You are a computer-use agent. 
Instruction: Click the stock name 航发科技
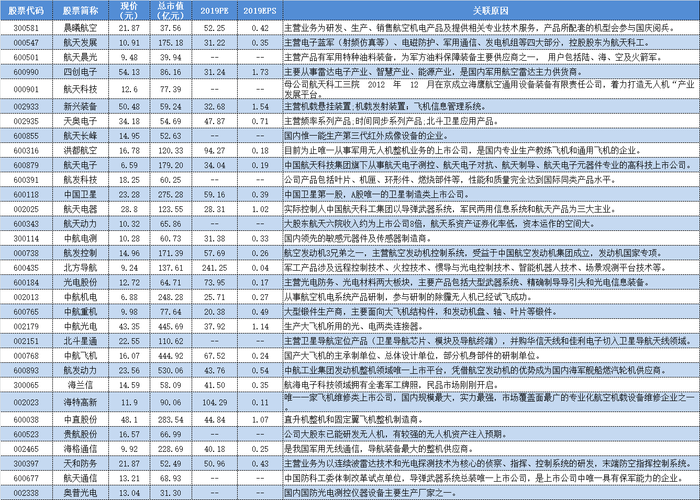80,180
